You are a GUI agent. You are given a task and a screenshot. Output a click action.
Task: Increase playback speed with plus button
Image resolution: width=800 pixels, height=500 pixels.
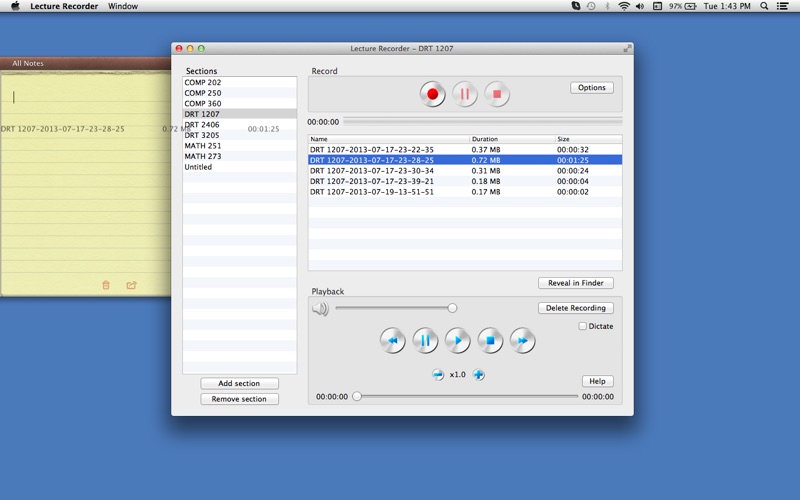click(478, 375)
